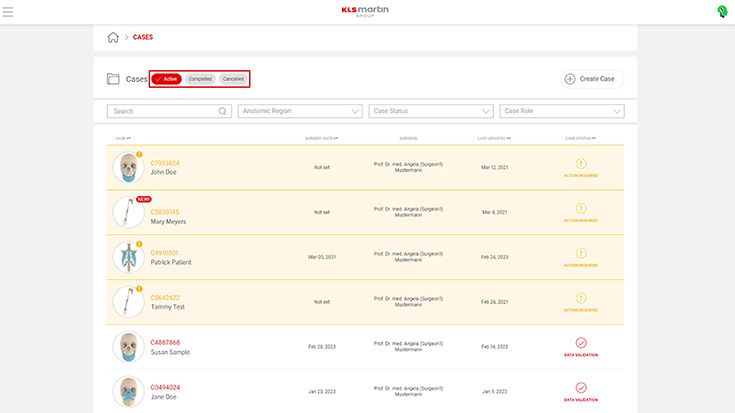Click the KLS Martin Group logo
Image resolution: width=735 pixels, height=413 pixels.
(367, 12)
